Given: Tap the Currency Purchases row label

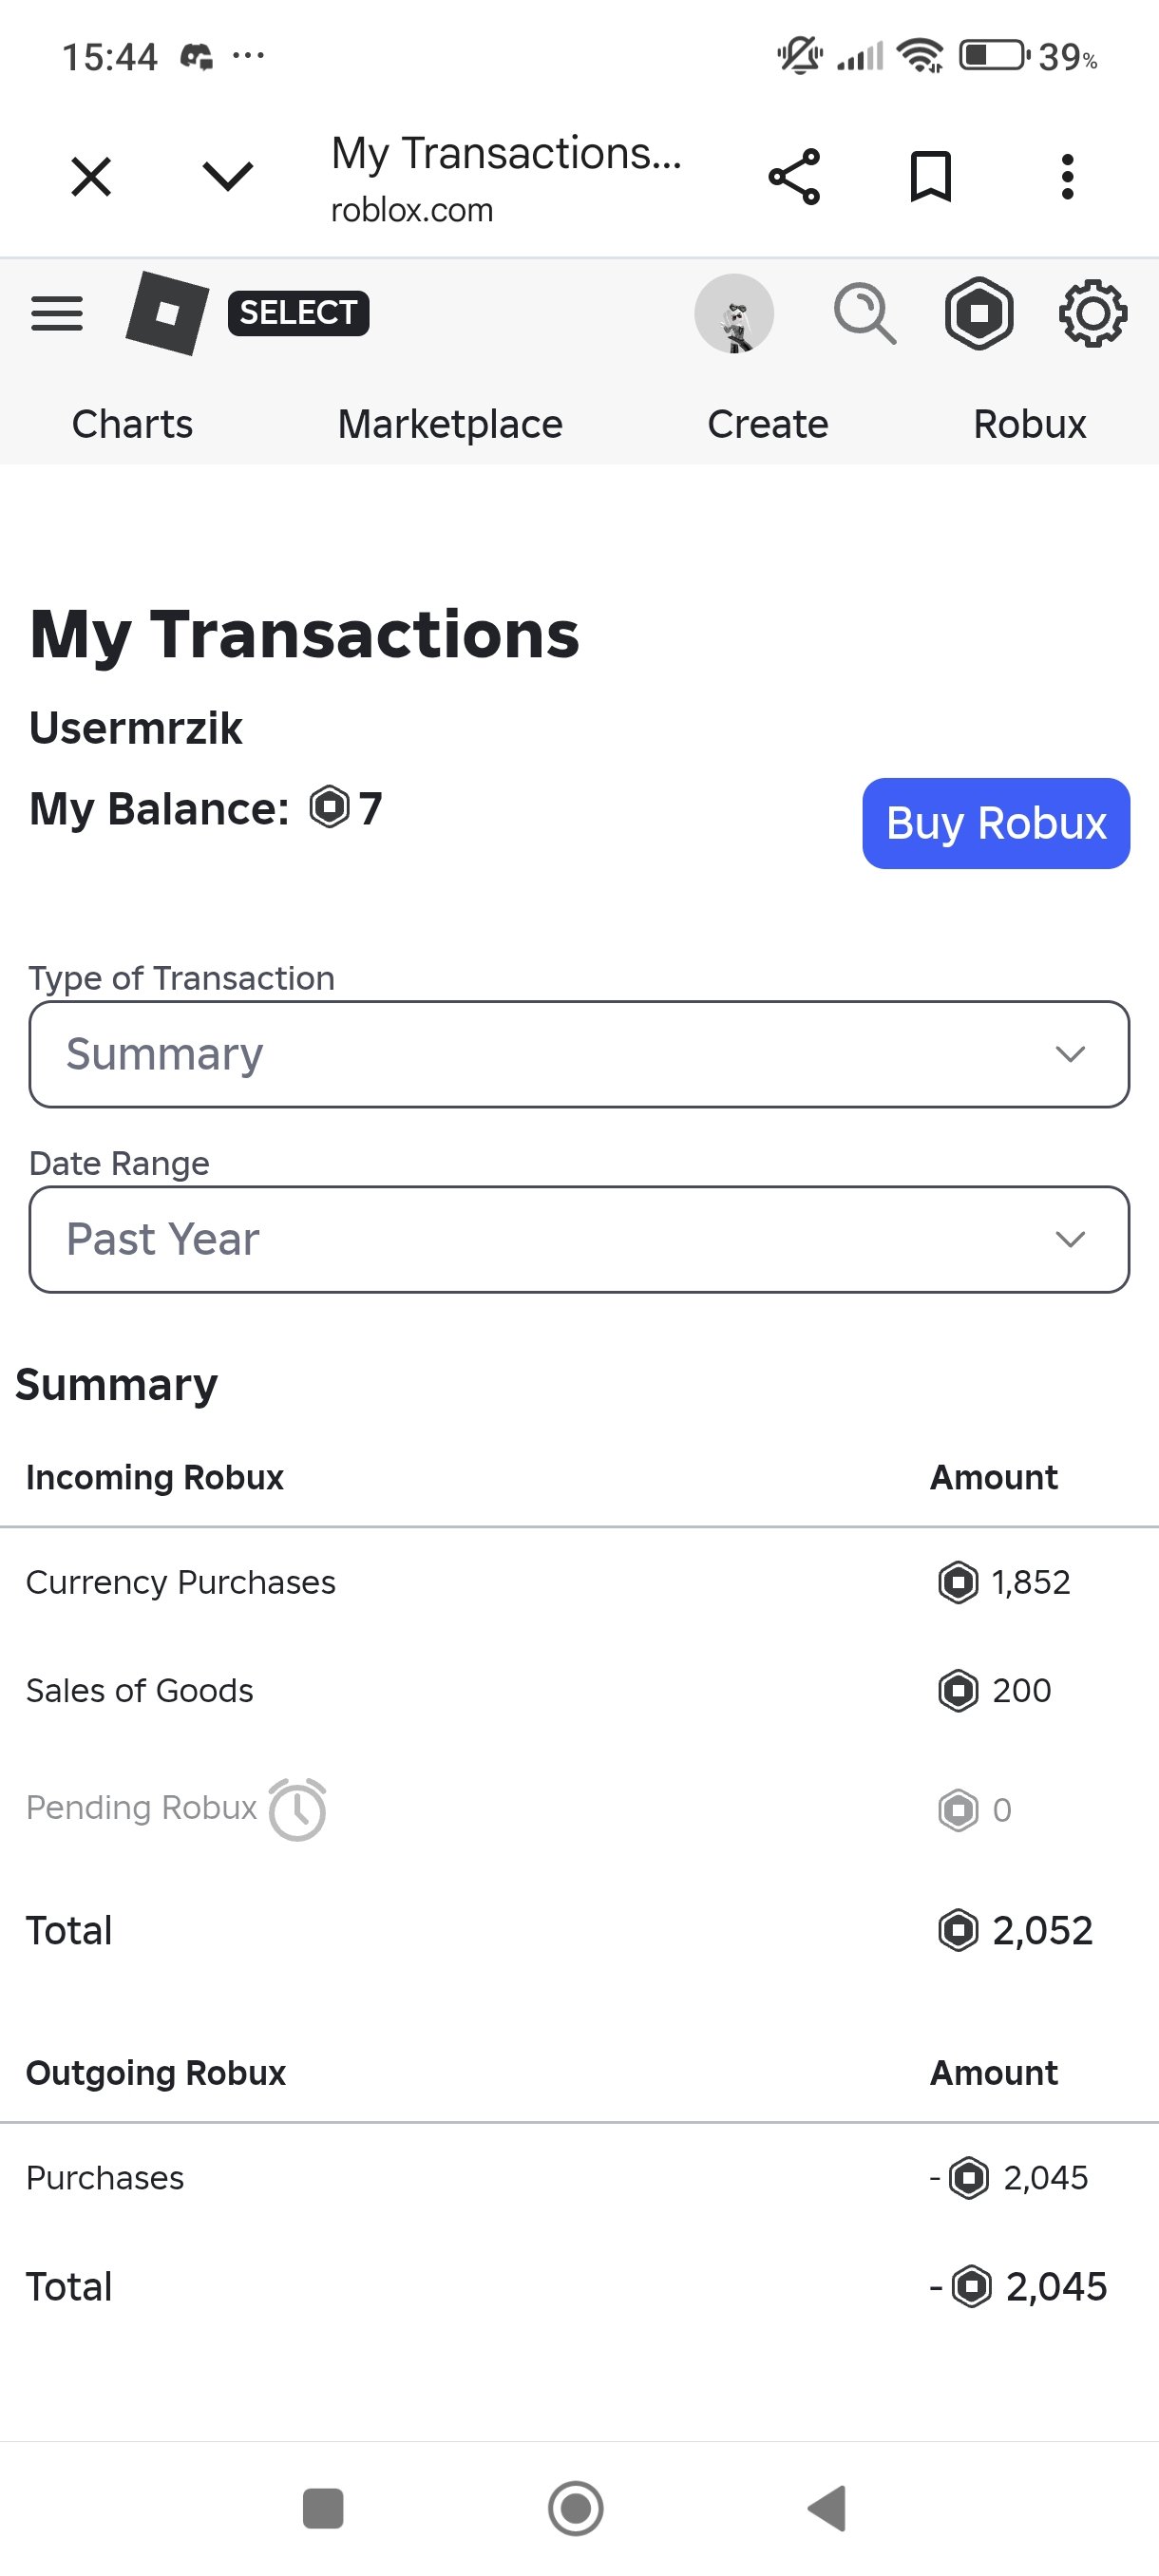Looking at the screenshot, I should [181, 1582].
